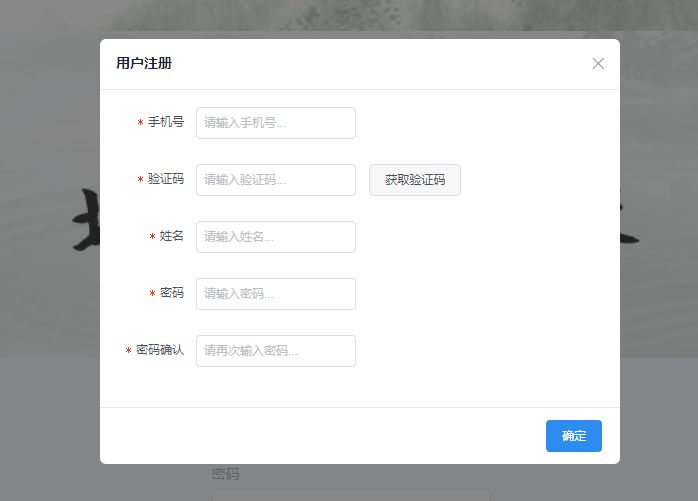Click the 手机号 field label
Viewport: 698px width, 501px height.
coord(166,123)
